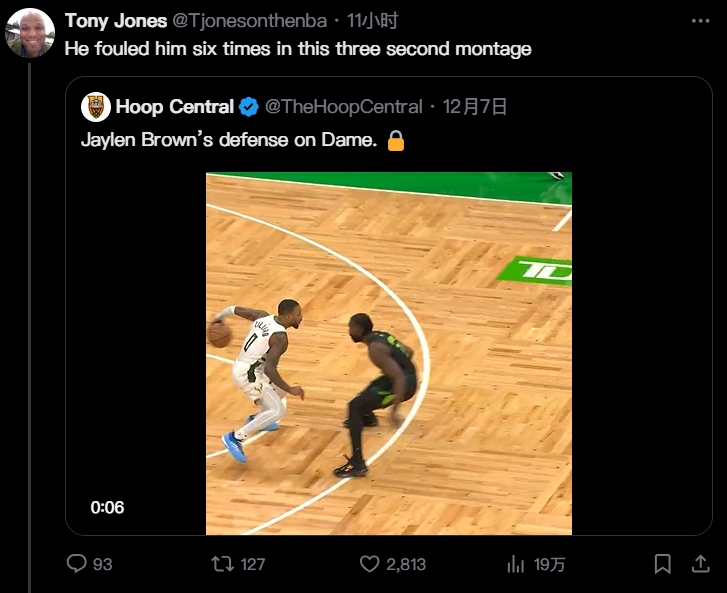
Task: Open the three-dot more options menu
Action: [x=700, y=21]
